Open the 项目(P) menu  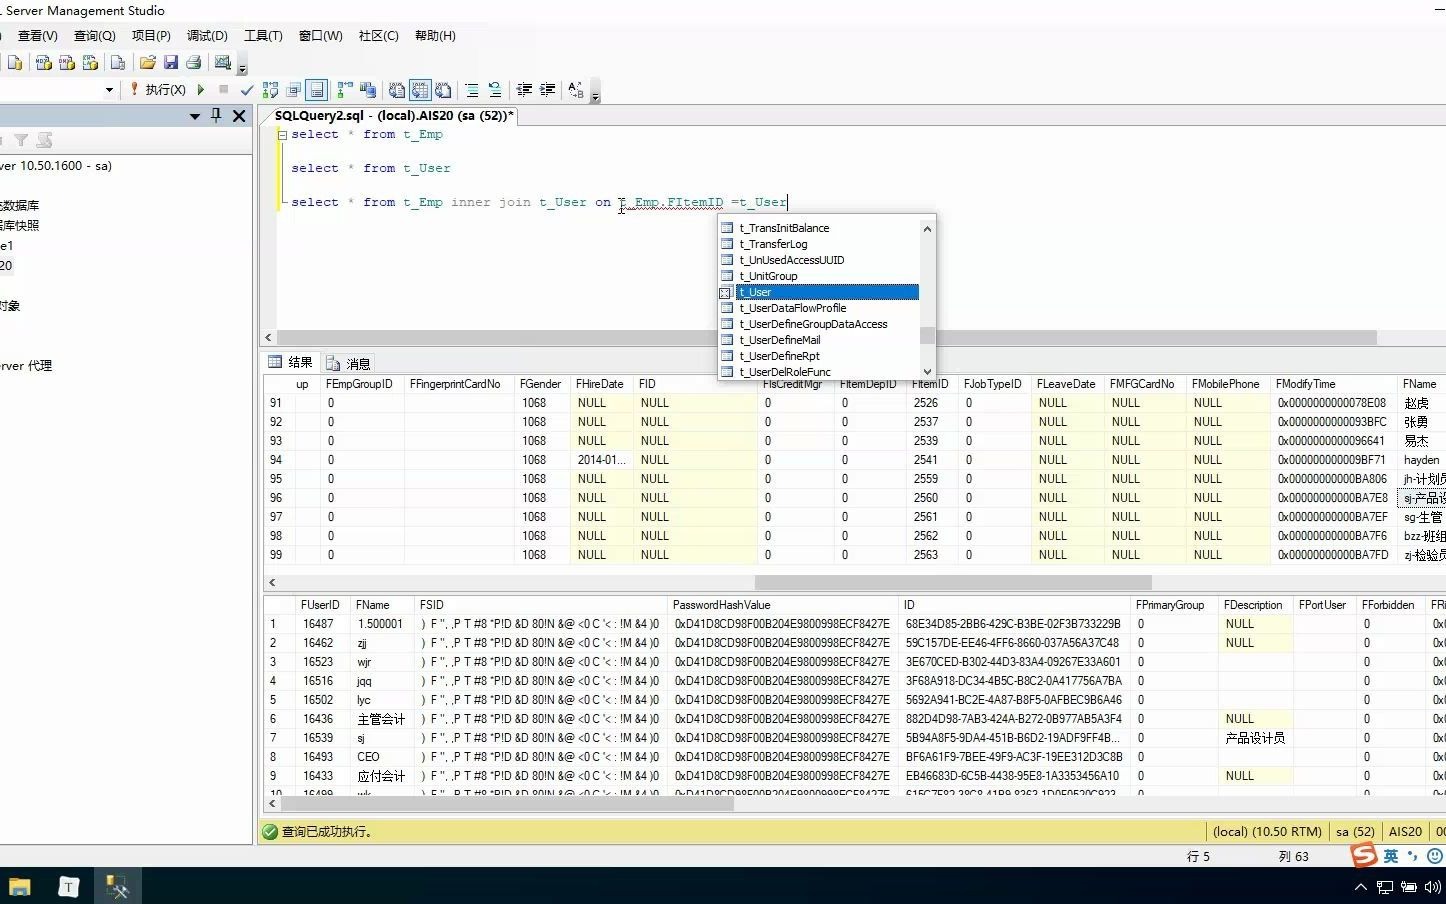pos(151,35)
